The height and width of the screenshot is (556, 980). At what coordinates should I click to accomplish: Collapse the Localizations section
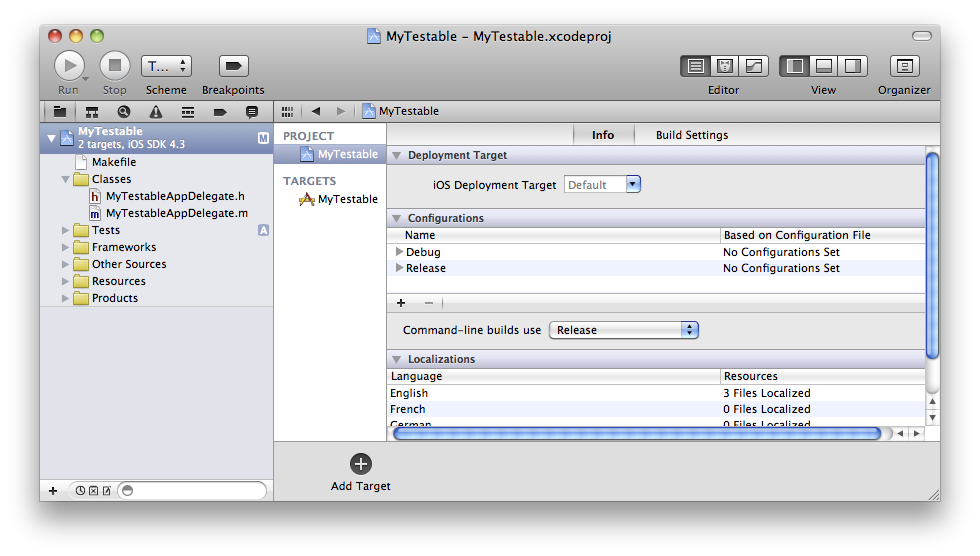click(x=396, y=360)
